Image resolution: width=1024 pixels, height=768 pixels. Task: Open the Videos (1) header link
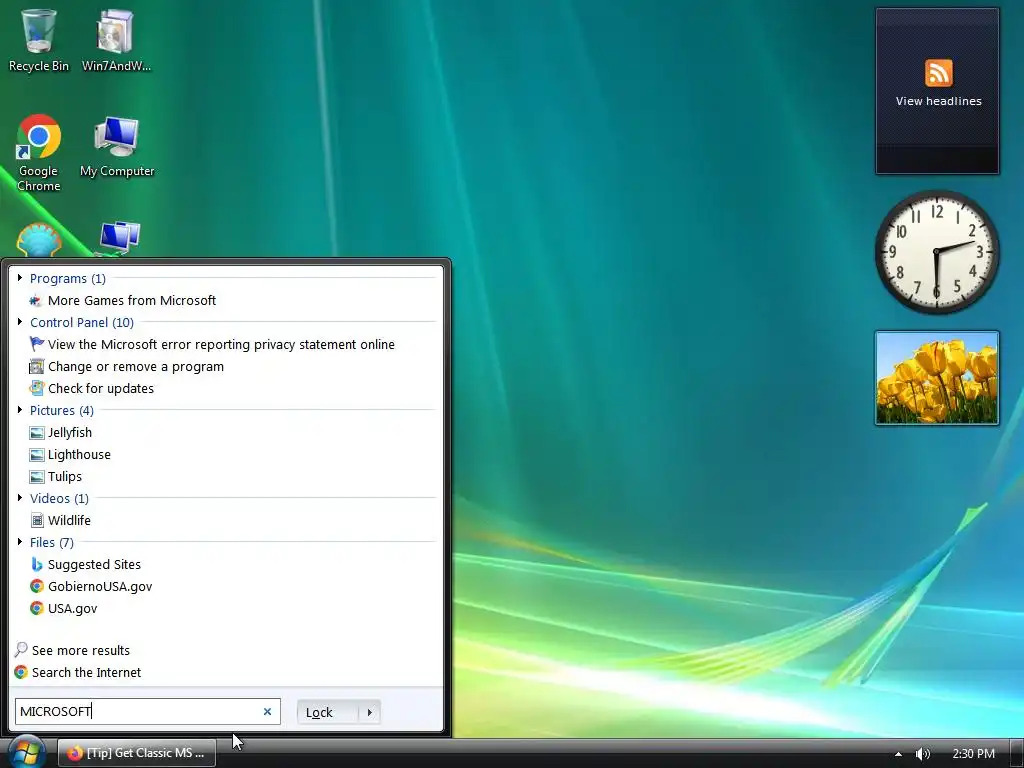[59, 498]
